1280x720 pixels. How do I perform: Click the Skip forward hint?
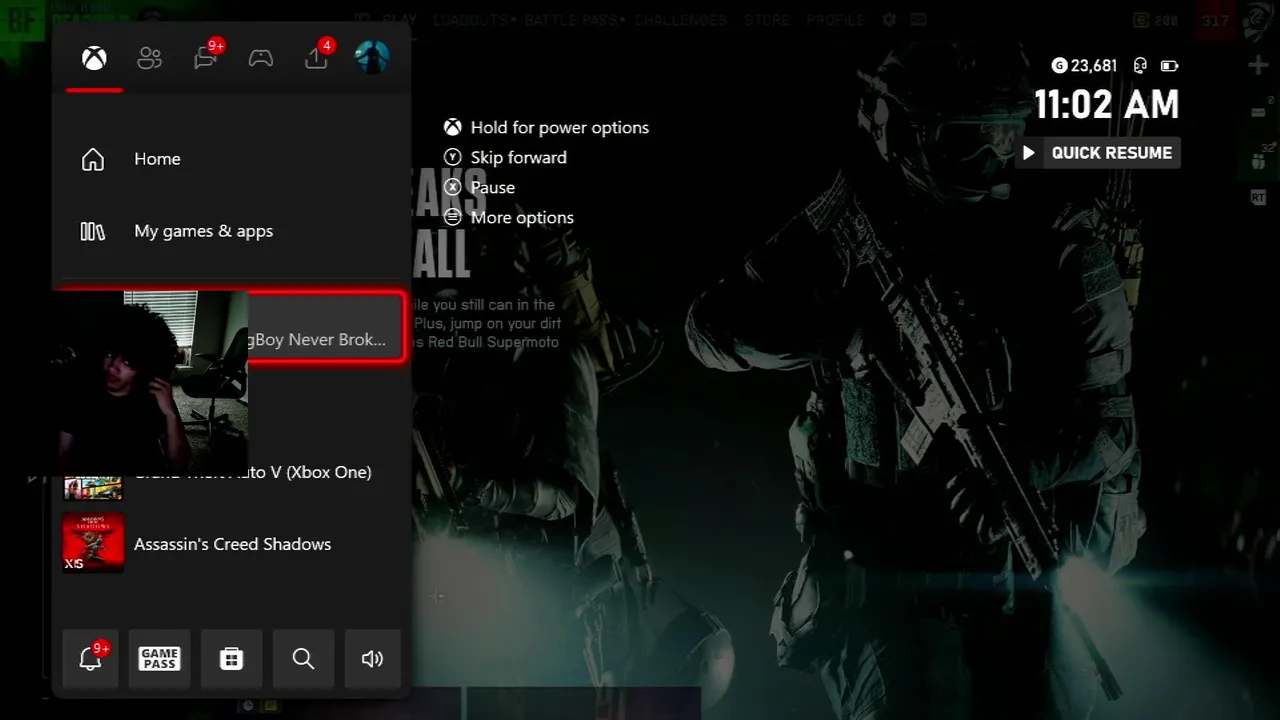506,157
